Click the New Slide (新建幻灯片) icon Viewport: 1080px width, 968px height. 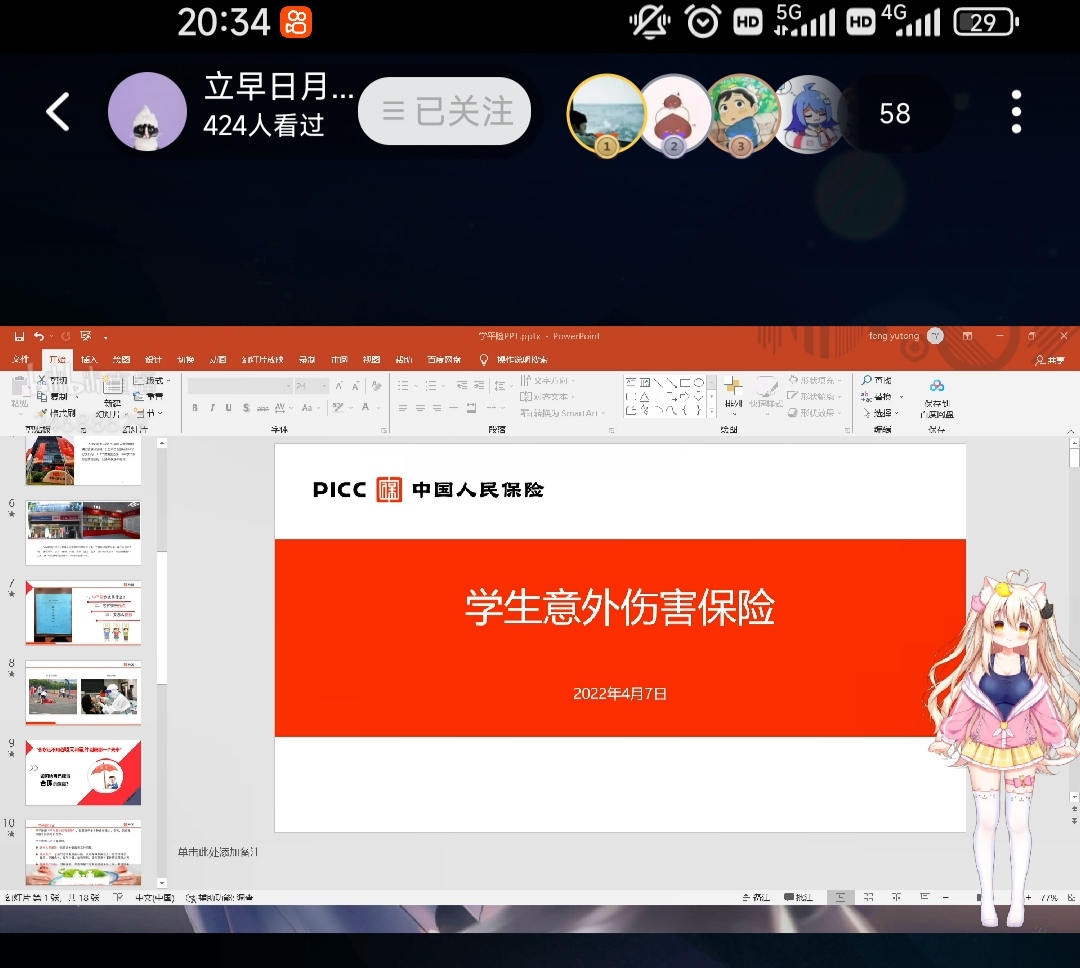click(113, 387)
